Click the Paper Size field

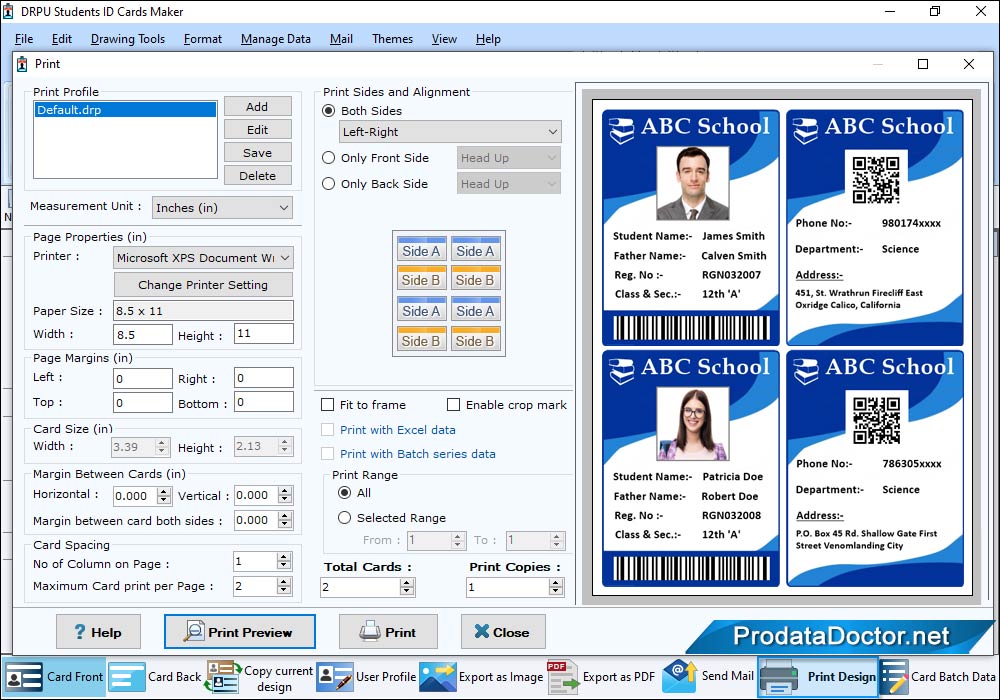pos(203,311)
